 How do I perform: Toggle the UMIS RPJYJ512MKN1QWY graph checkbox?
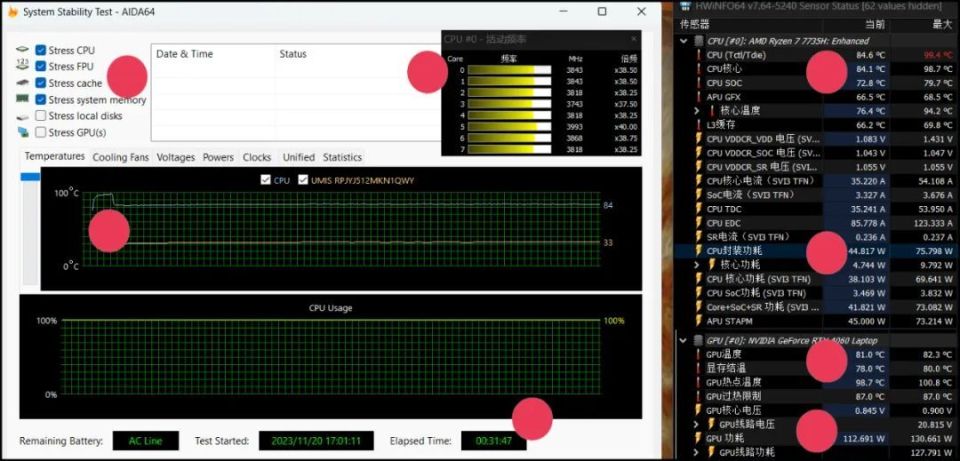click(x=302, y=180)
